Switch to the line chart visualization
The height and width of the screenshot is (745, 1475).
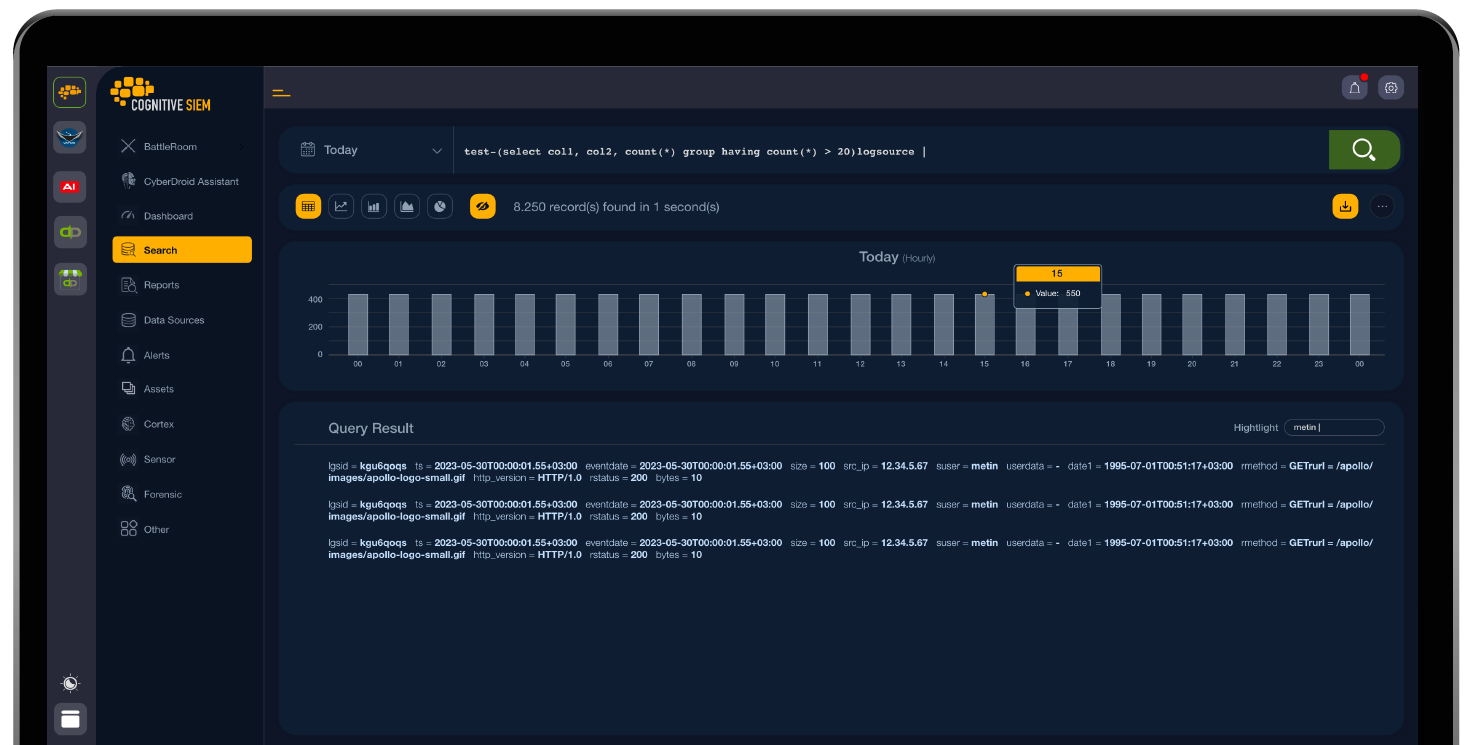(341, 206)
